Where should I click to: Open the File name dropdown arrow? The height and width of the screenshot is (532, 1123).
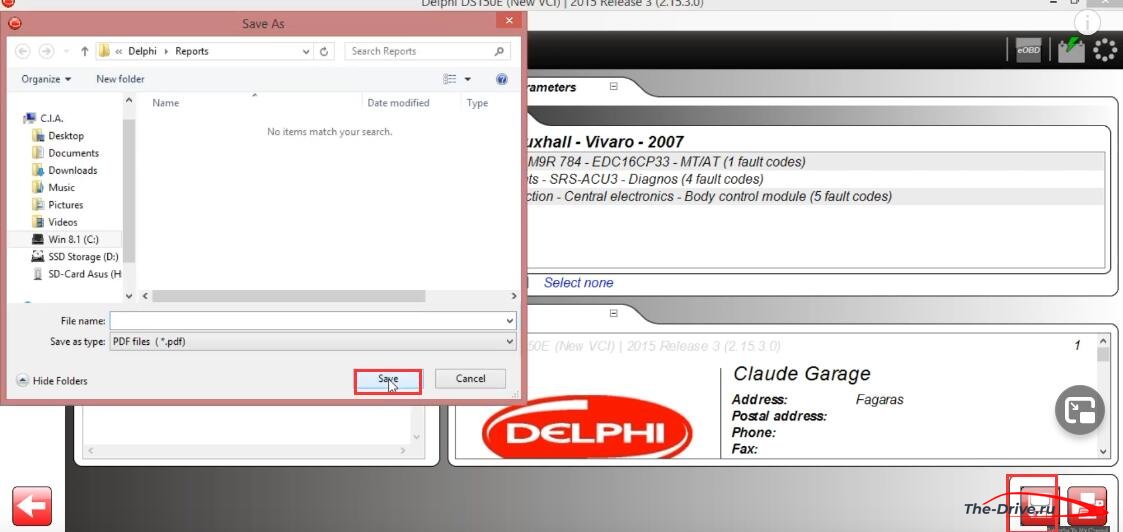510,321
